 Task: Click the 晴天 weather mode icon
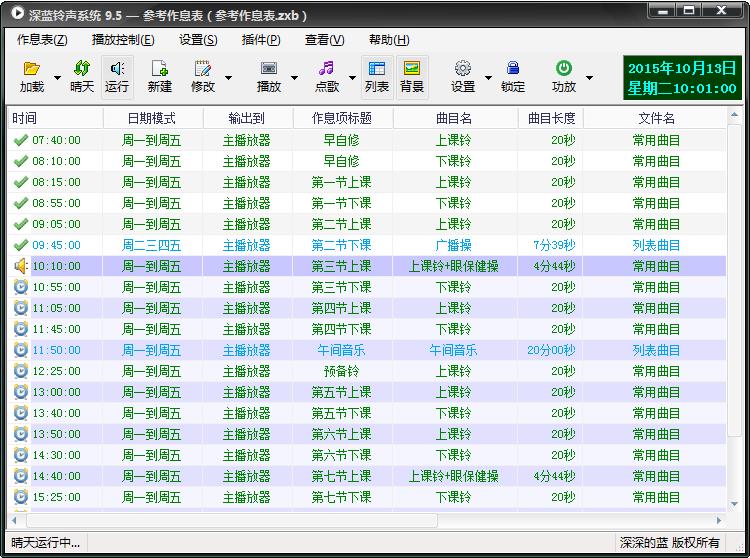tap(82, 69)
